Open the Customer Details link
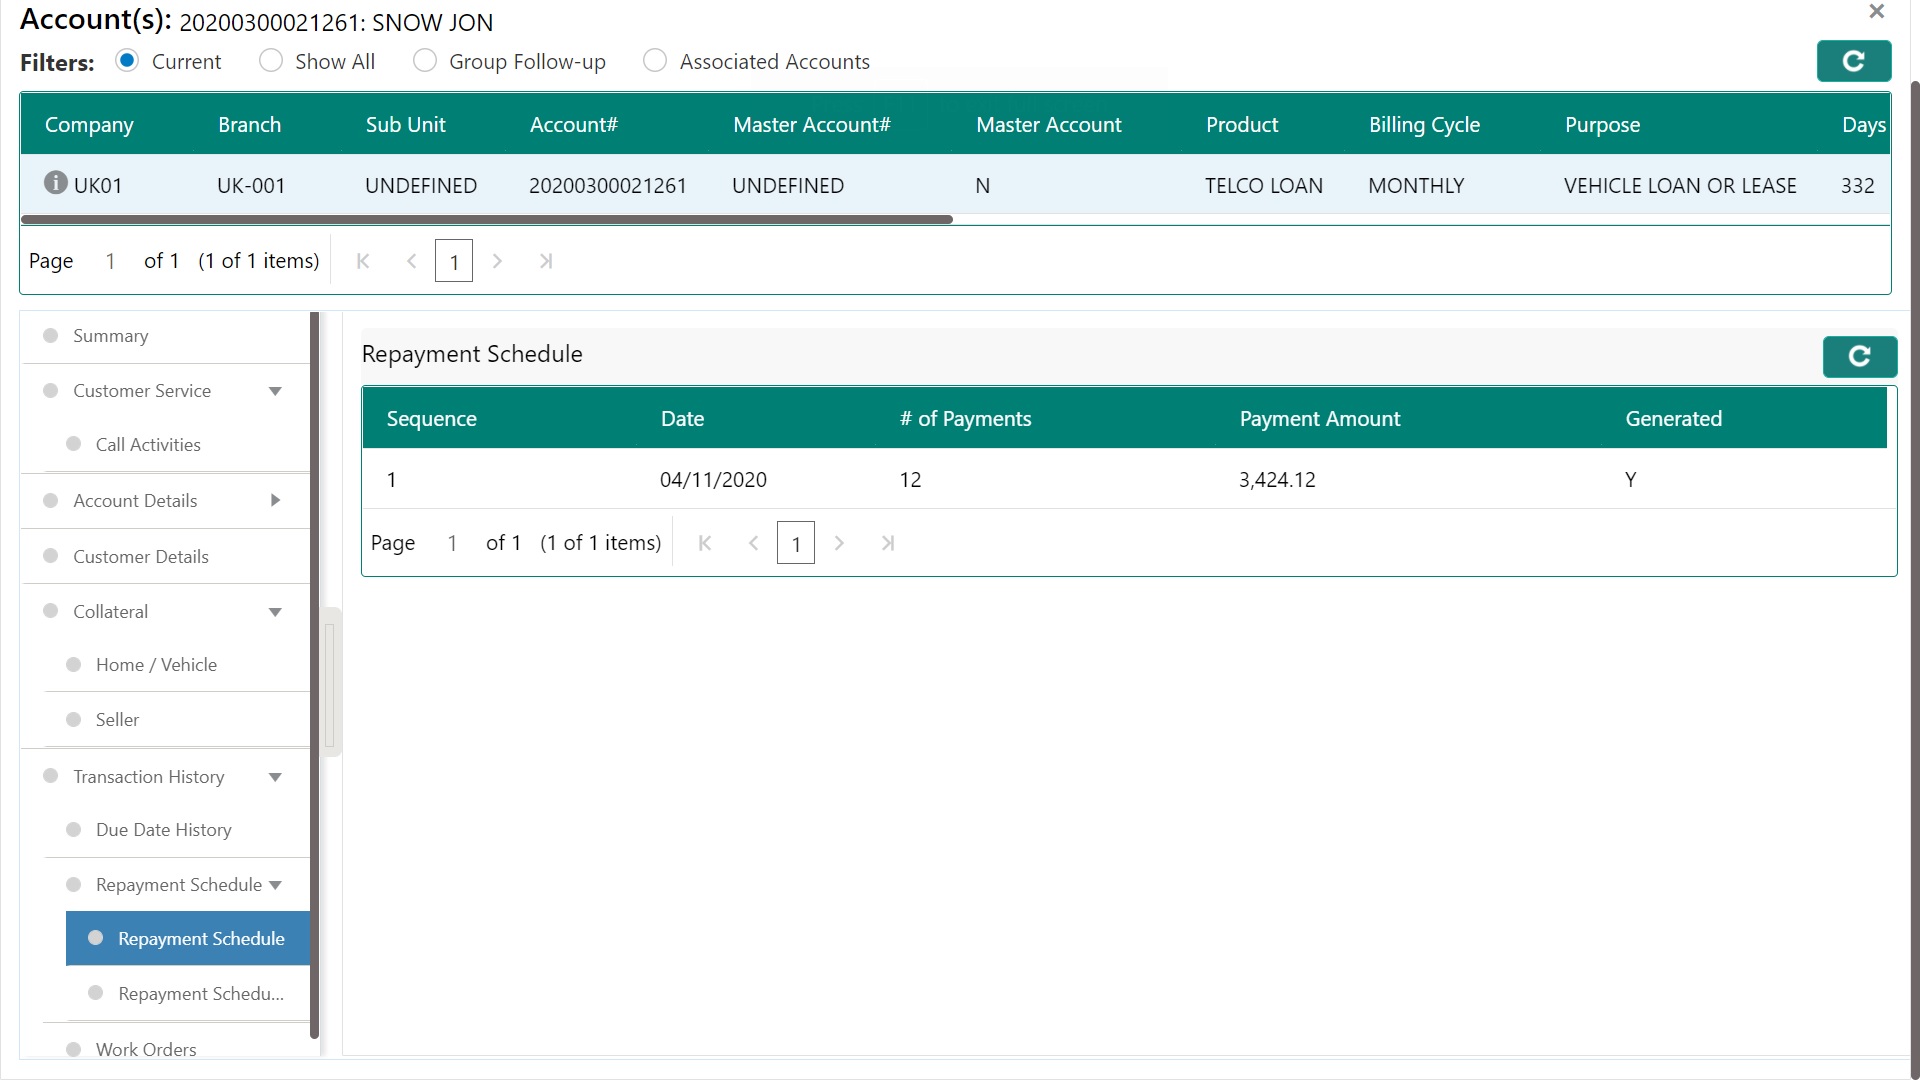 [x=140, y=557]
